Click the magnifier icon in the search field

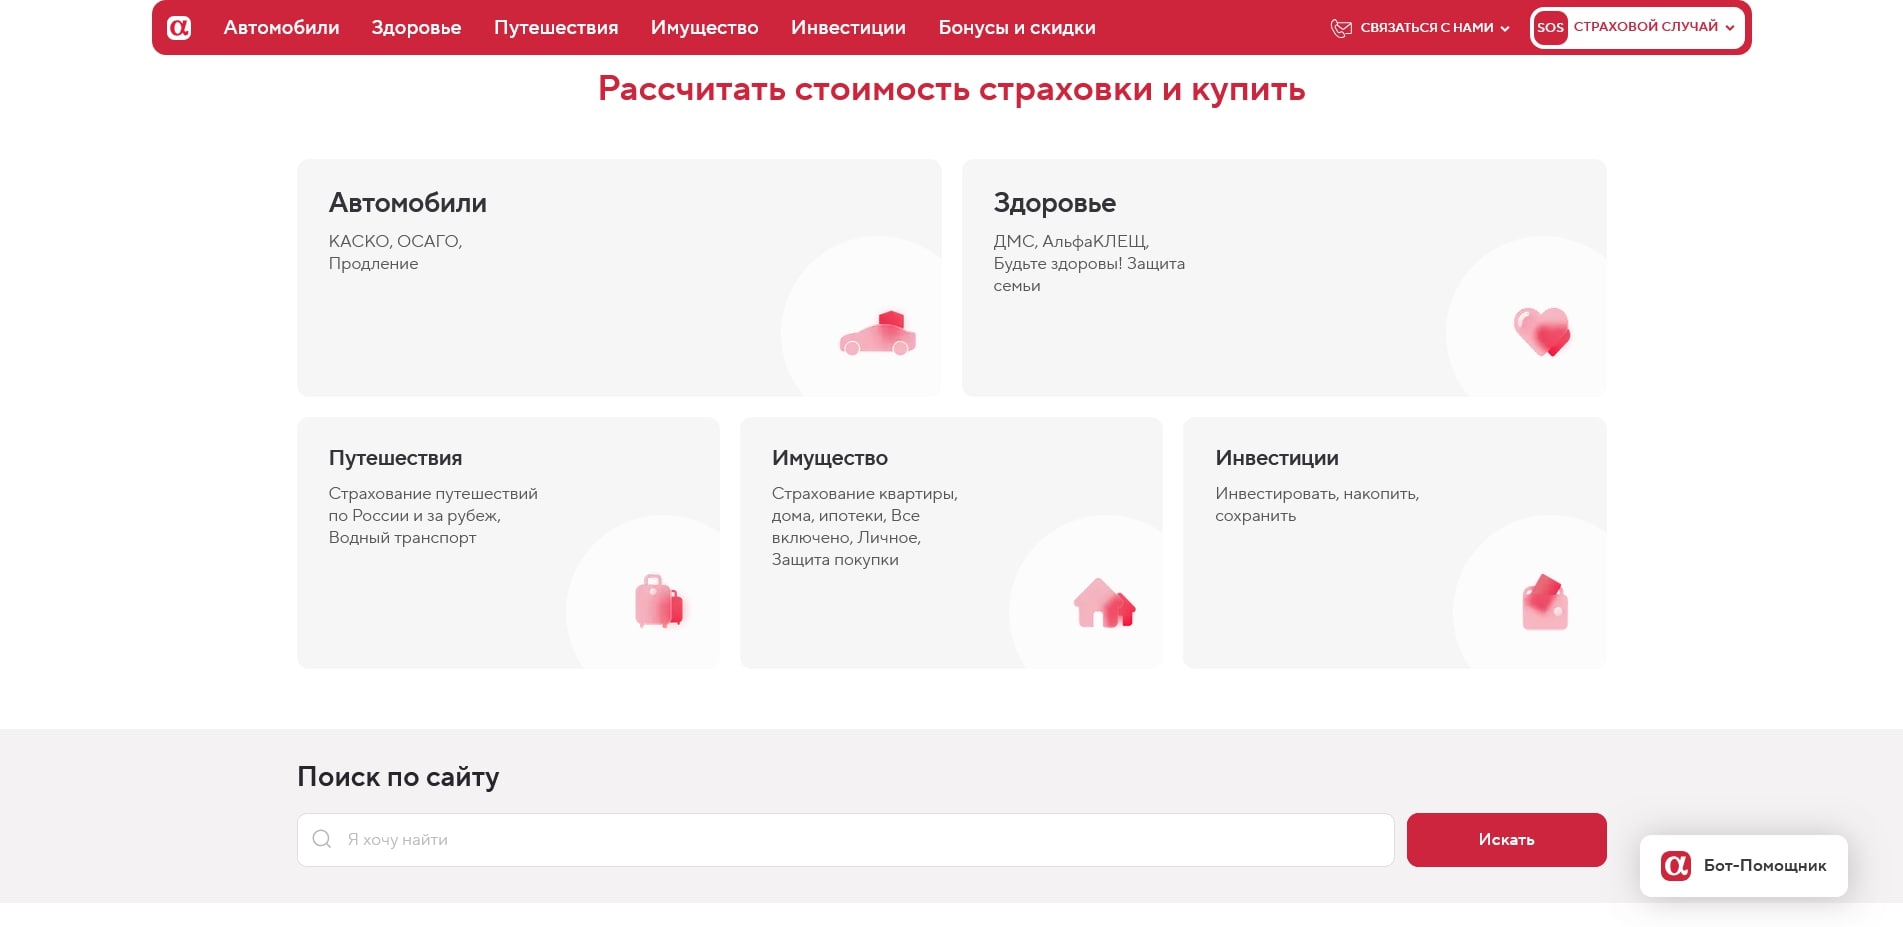[321, 839]
